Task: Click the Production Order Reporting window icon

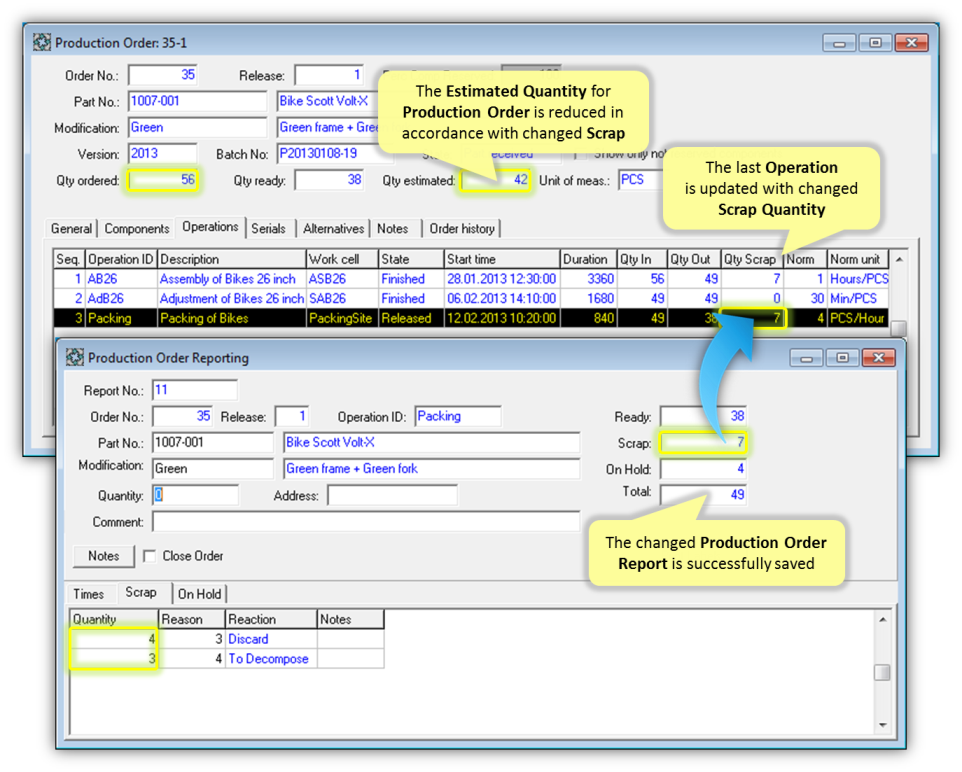Action: [x=75, y=357]
